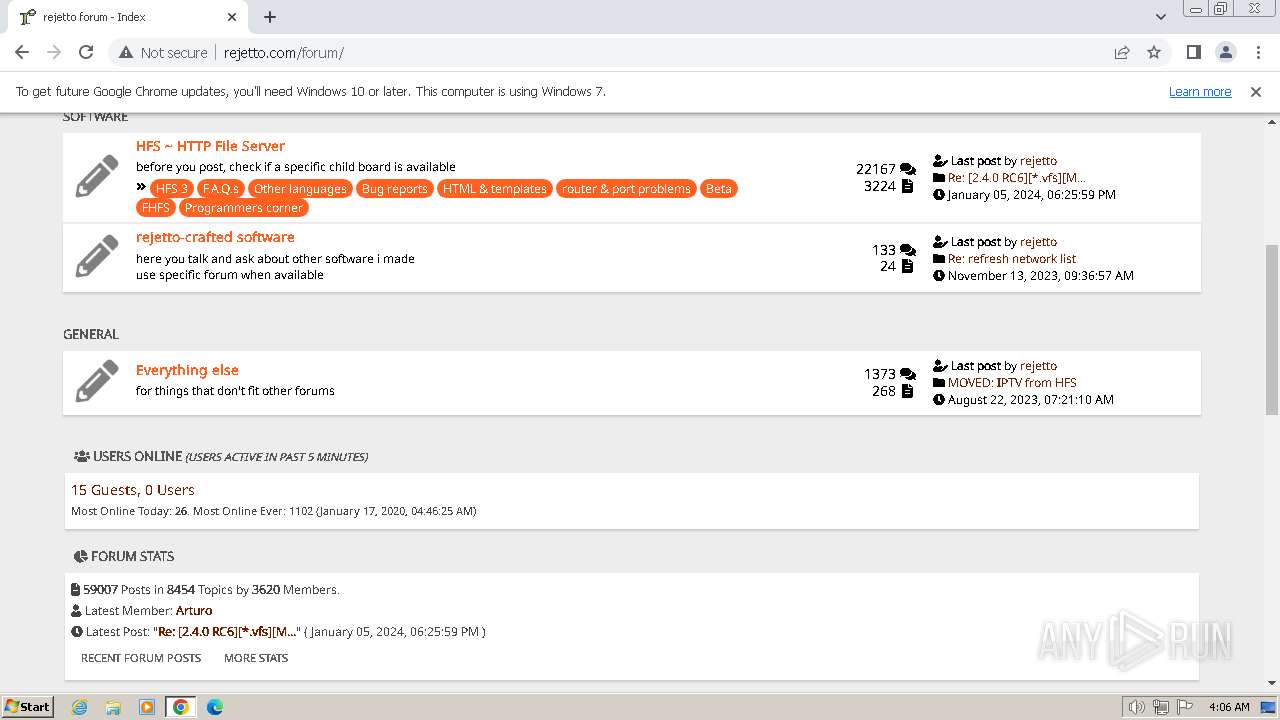Click Chrome icon in taskbar
The image size is (1280, 720).
tap(181, 707)
